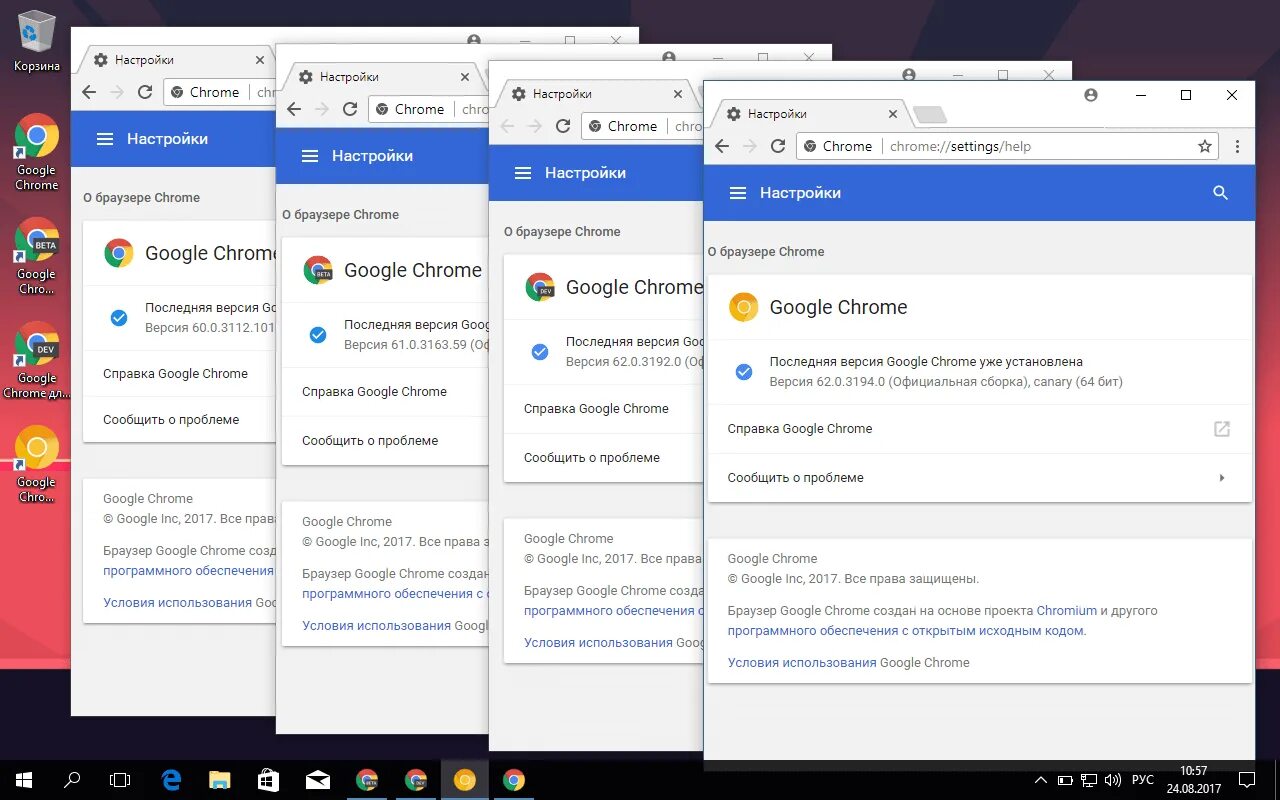Launch Chrome Canary desktop shortcut
The width and height of the screenshot is (1280, 800).
coord(37,464)
